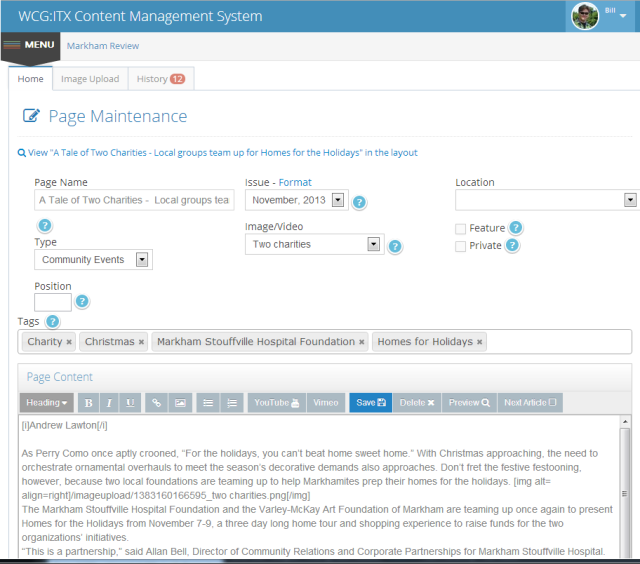The height and width of the screenshot is (564, 640).
Task: Enable the Feature checkbox
Action: [x=461, y=229]
